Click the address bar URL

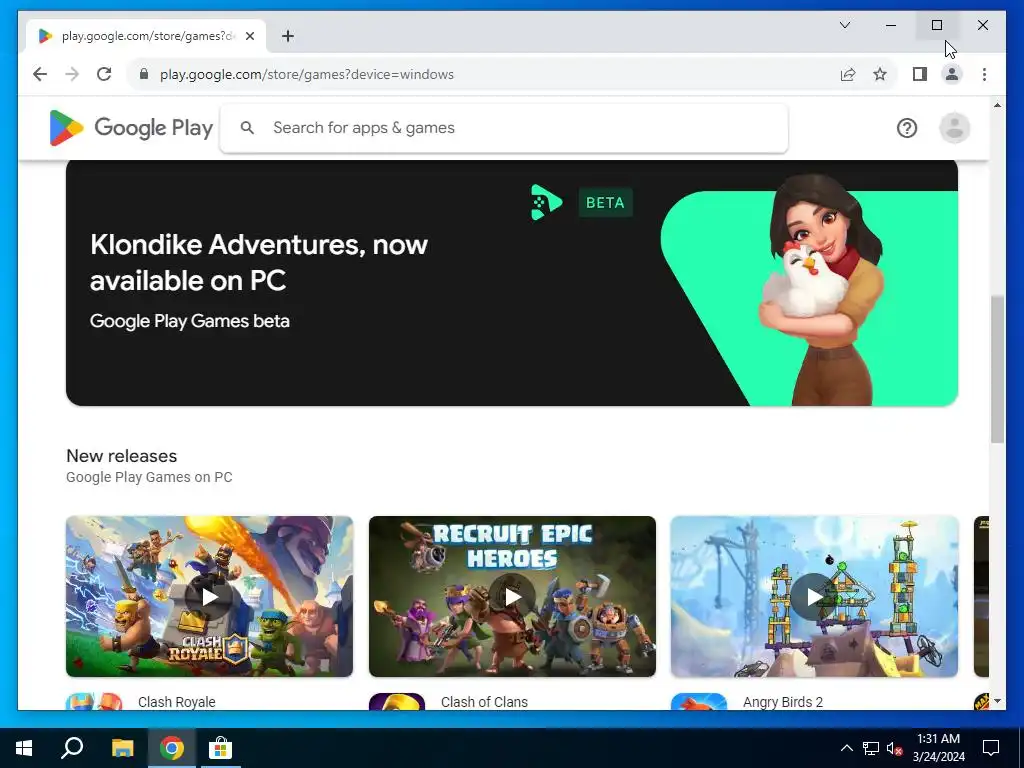(x=307, y=74)
